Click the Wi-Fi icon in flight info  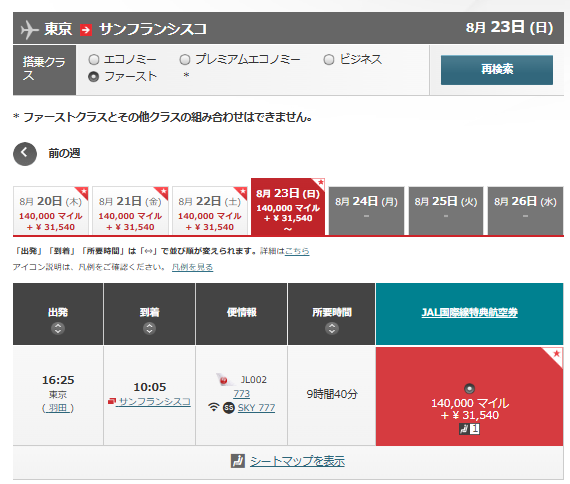coord(214,407)
